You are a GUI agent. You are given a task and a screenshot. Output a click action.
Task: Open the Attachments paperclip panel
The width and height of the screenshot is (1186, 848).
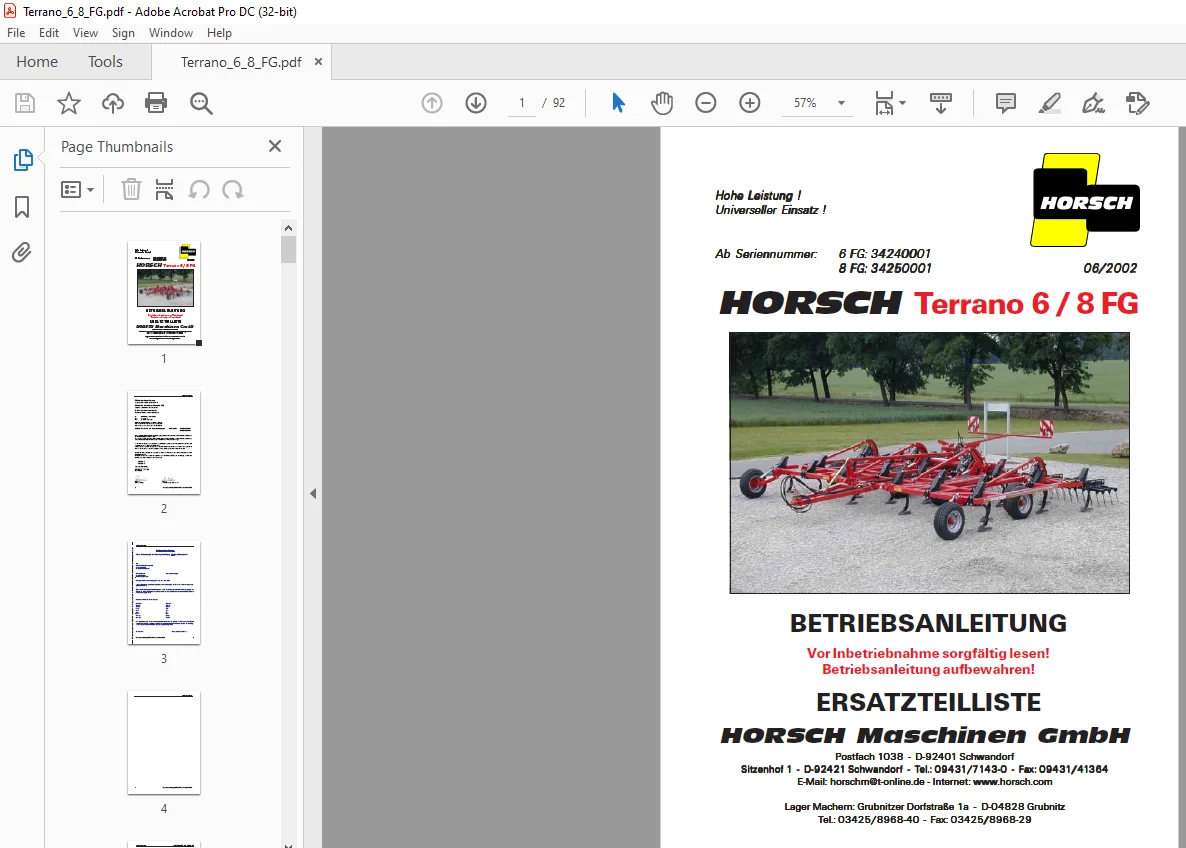pyautogui.click(x=22, y=253)
